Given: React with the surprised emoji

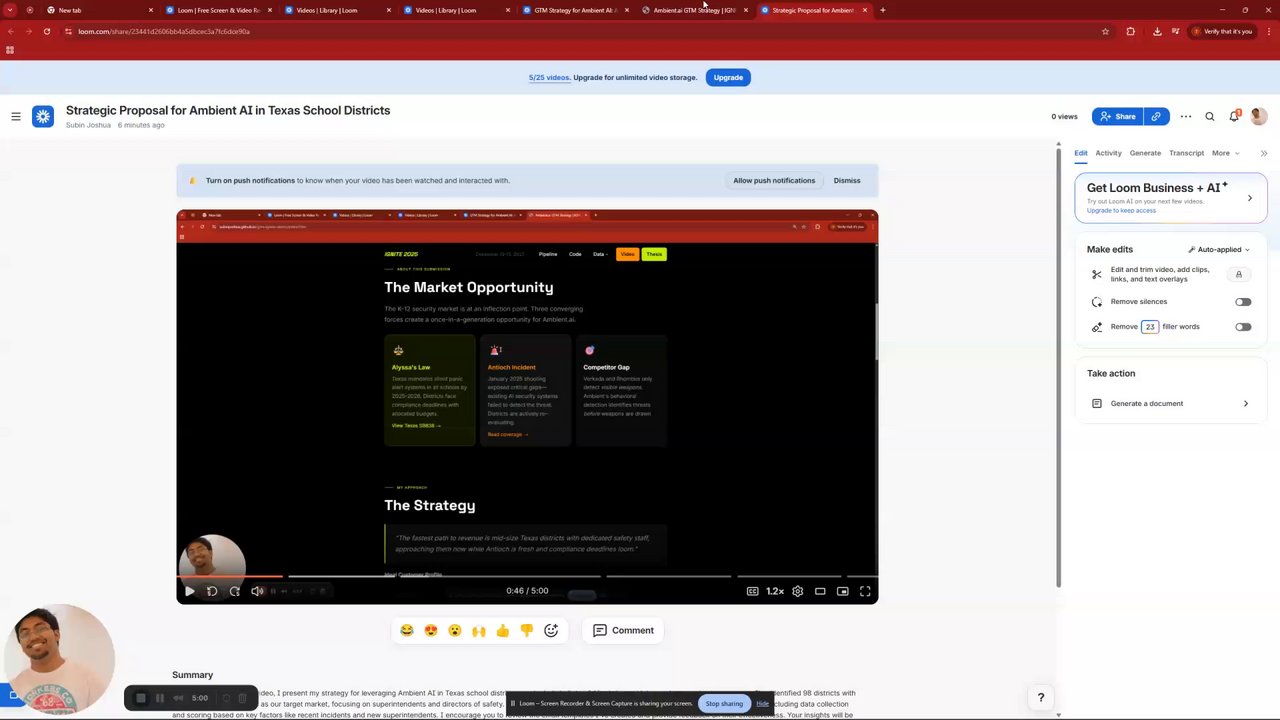Looking at the screenshot, I should tap(455, 630).
